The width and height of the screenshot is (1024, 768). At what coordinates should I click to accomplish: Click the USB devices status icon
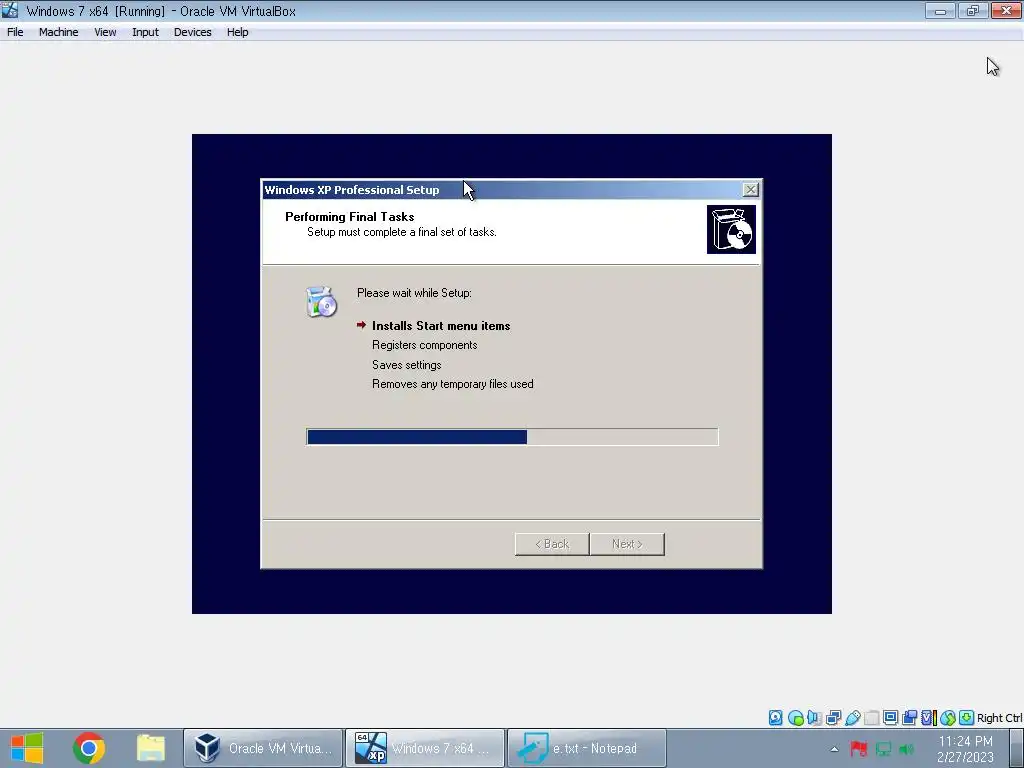(852, 718)
